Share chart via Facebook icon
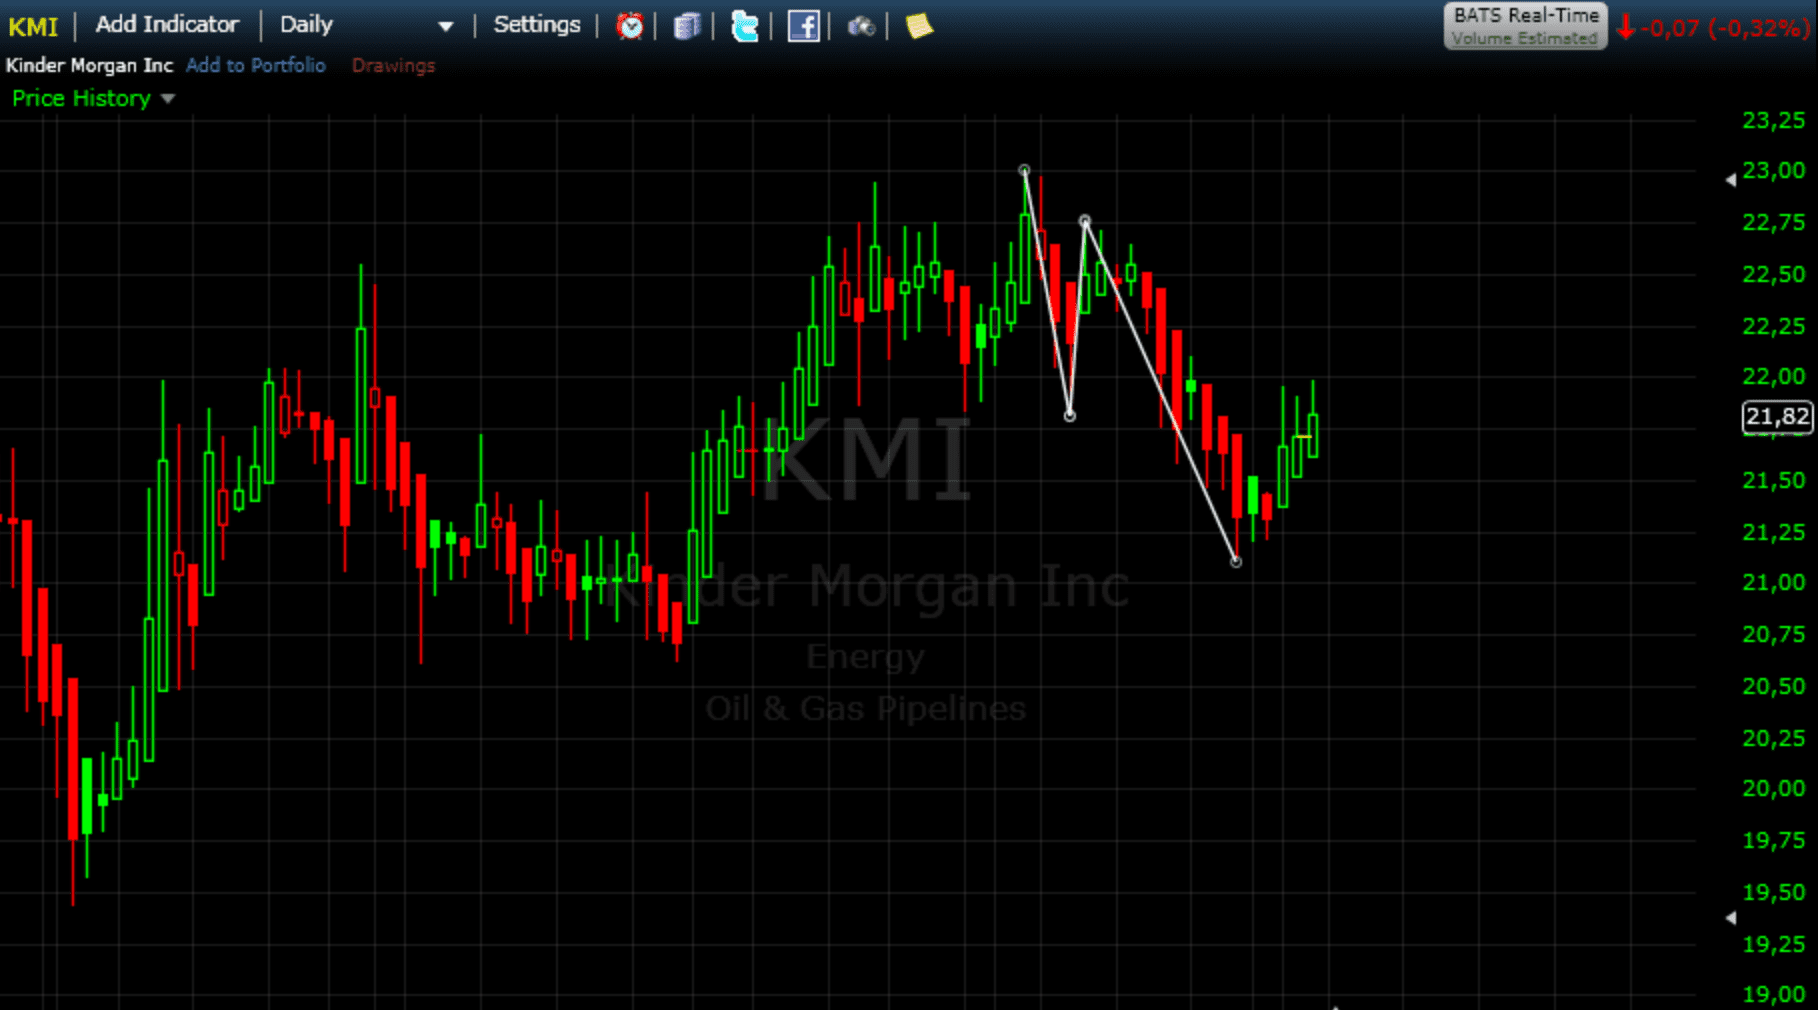 point(803,26)
